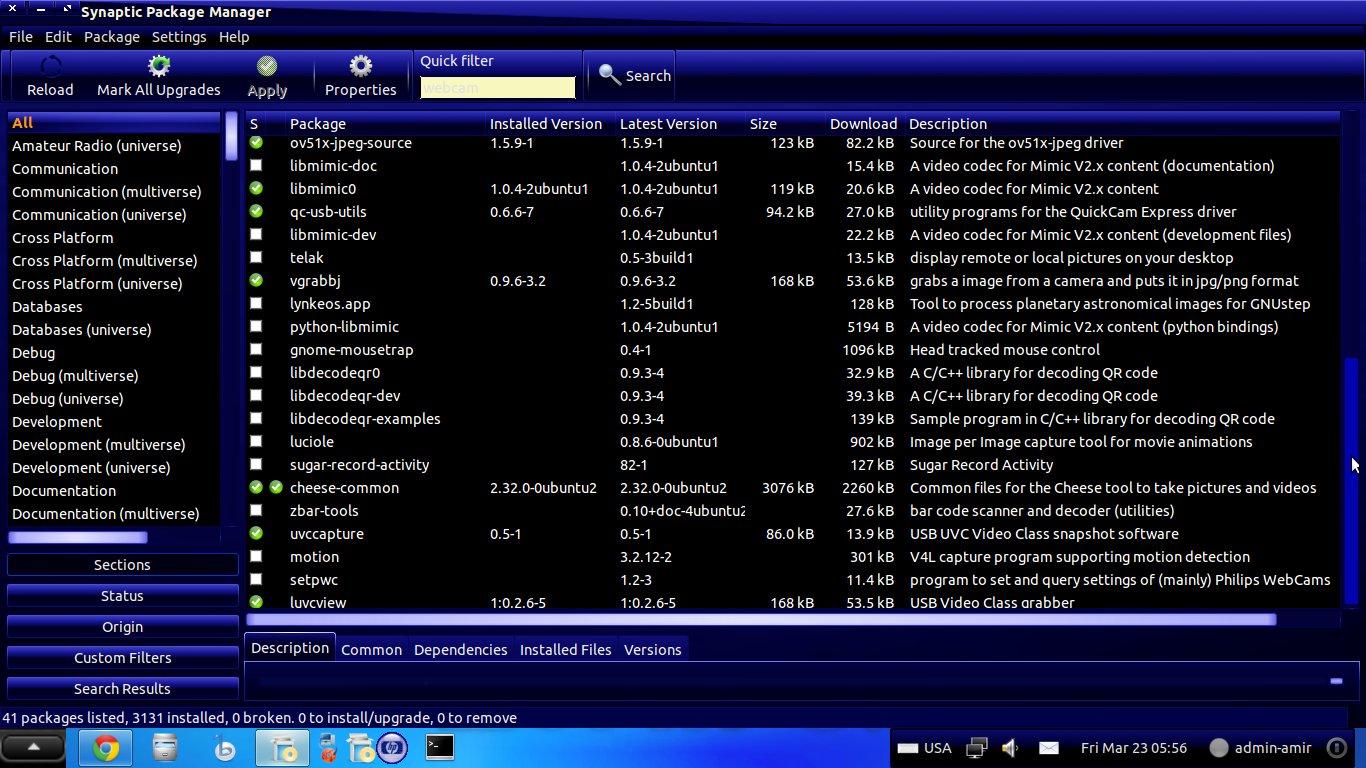The height and width of the screenshot is (768, 1366).
Task: Mark the libmimic-dev package checkbox
Action: [256, 234]
